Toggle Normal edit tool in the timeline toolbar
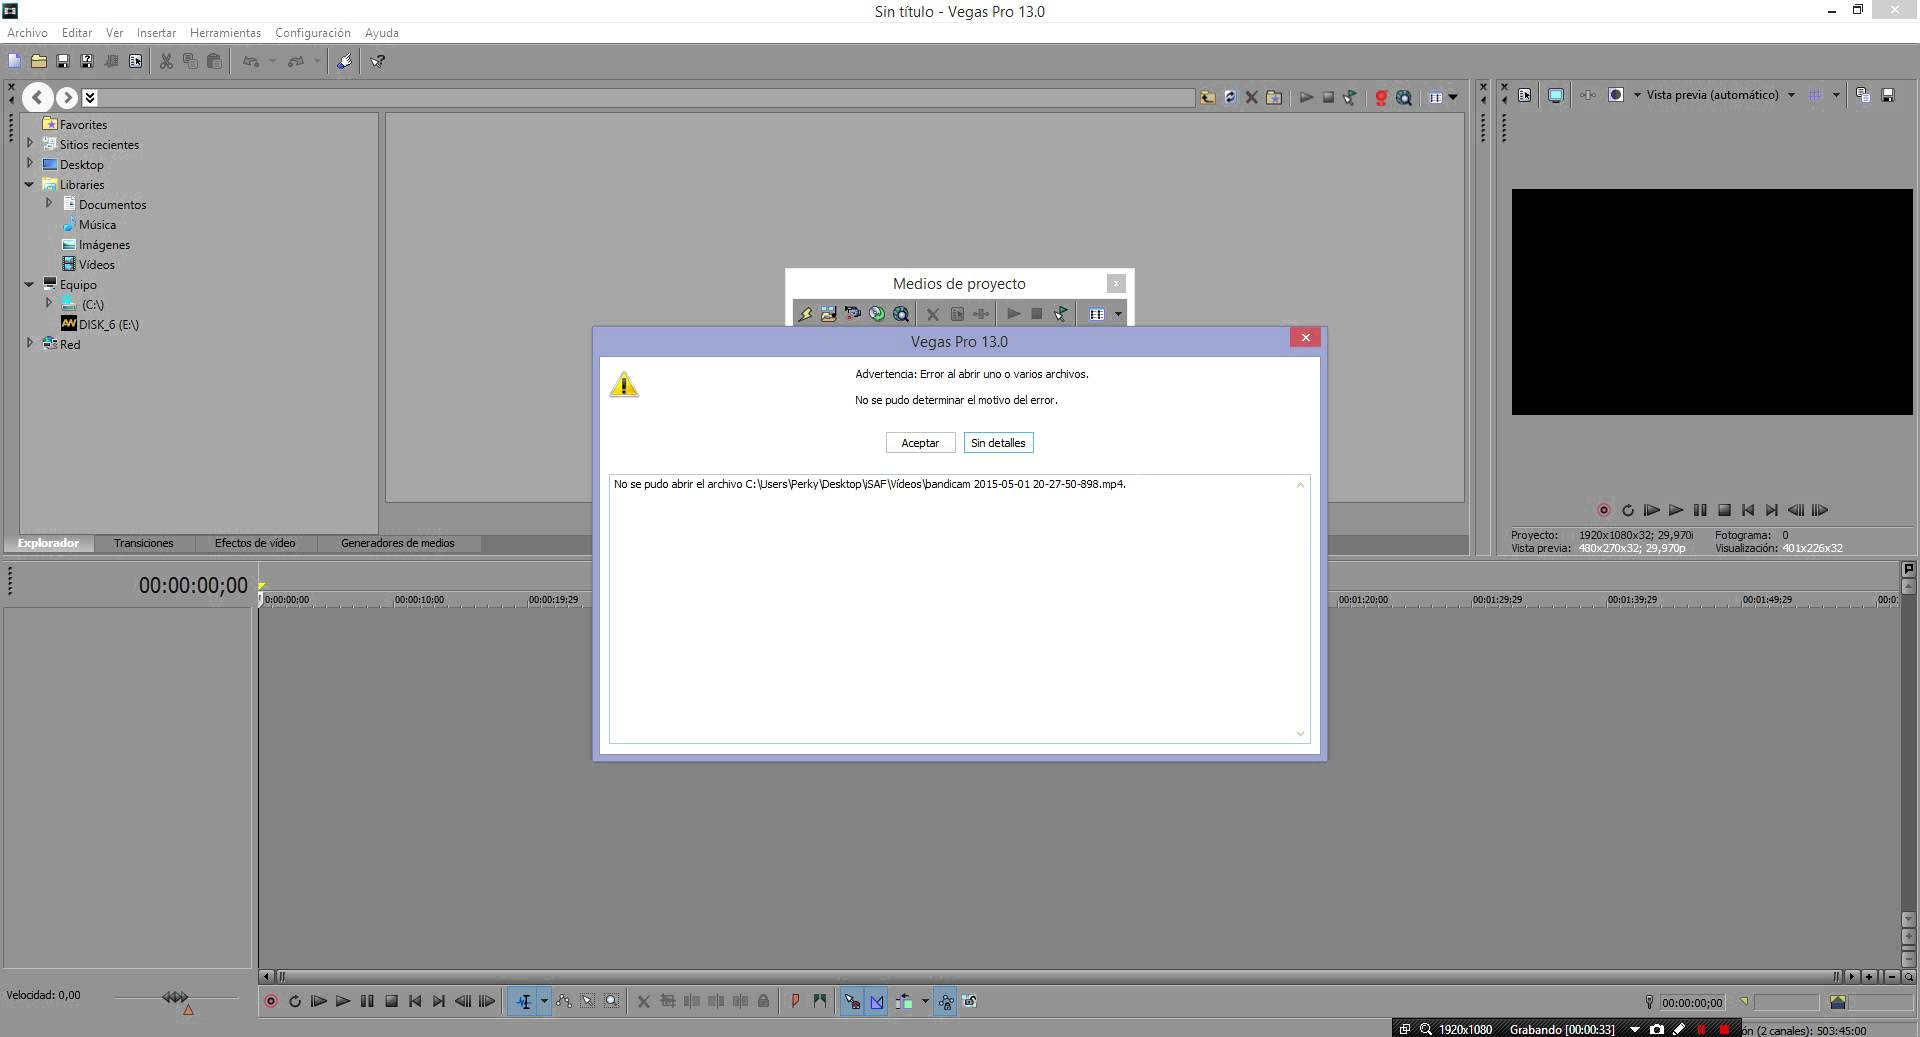 tap(524, 1001)
